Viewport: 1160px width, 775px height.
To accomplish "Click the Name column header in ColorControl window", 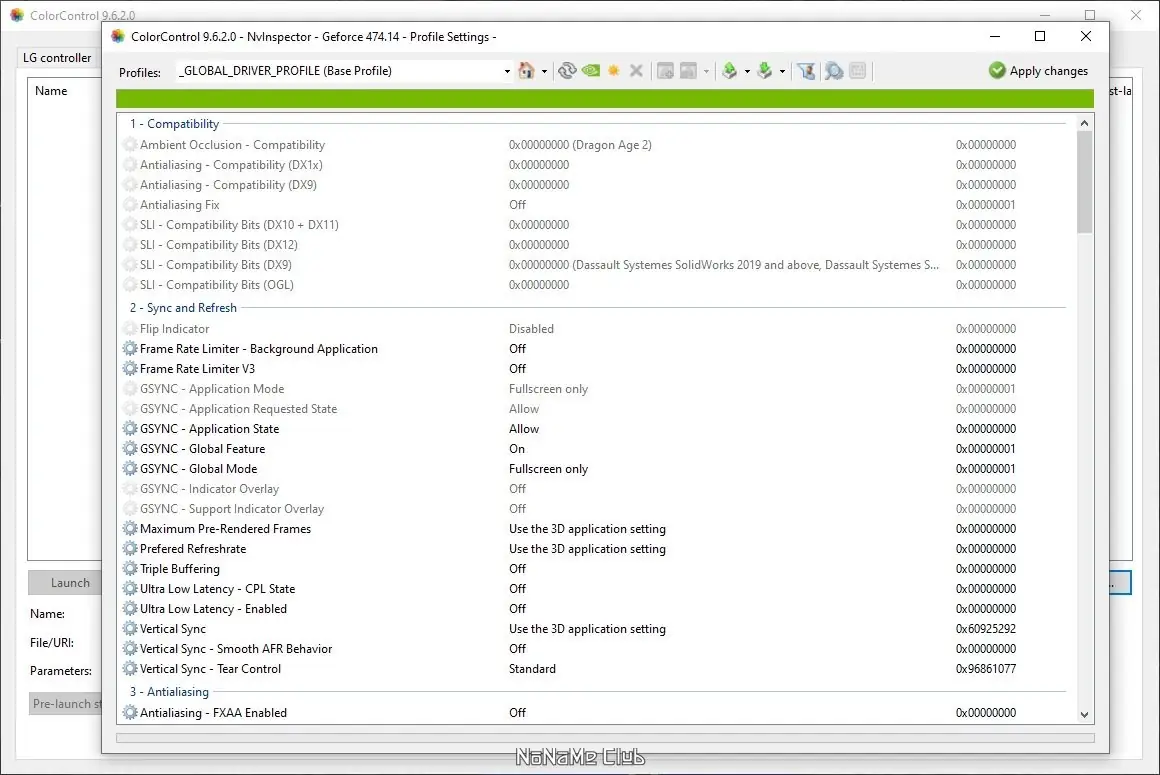I will pos(51,91).
